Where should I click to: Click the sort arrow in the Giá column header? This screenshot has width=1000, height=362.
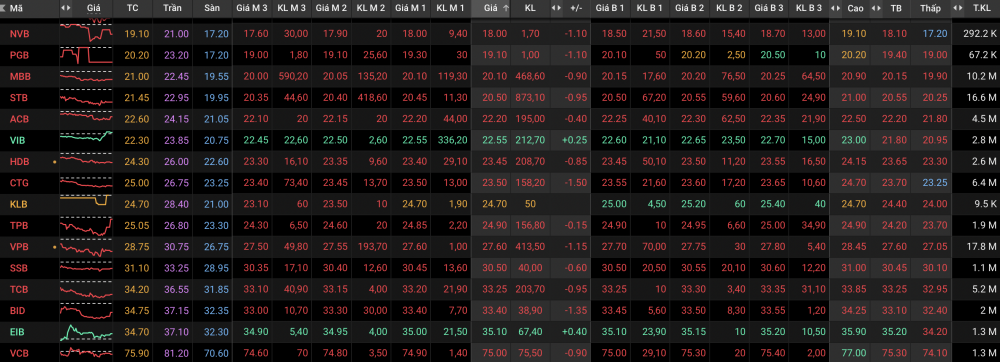click(506, 8)
